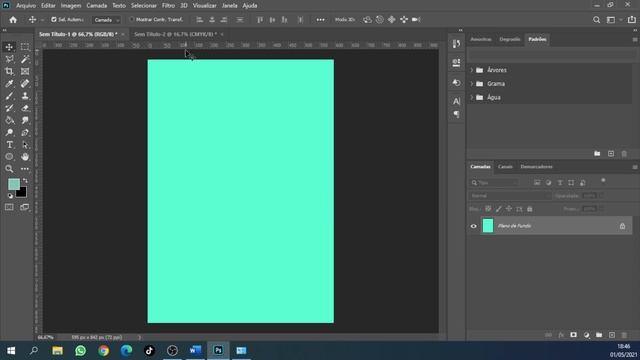Open the Filtro menu
This screenshot has height=360, width=640.
168,6
